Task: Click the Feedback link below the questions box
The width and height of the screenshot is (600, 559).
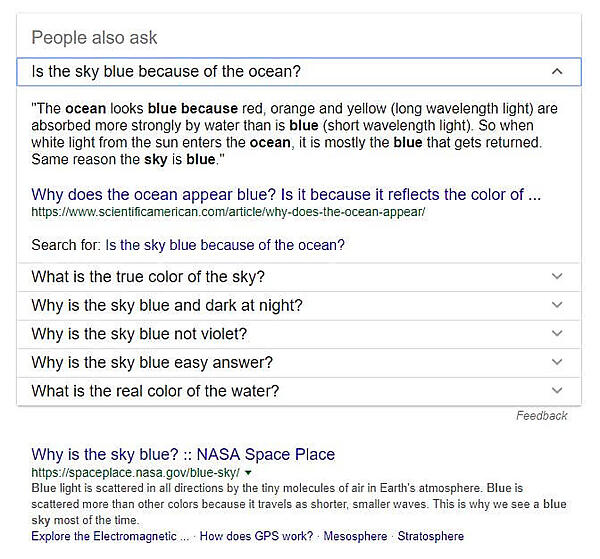Action: click(542, 416)
